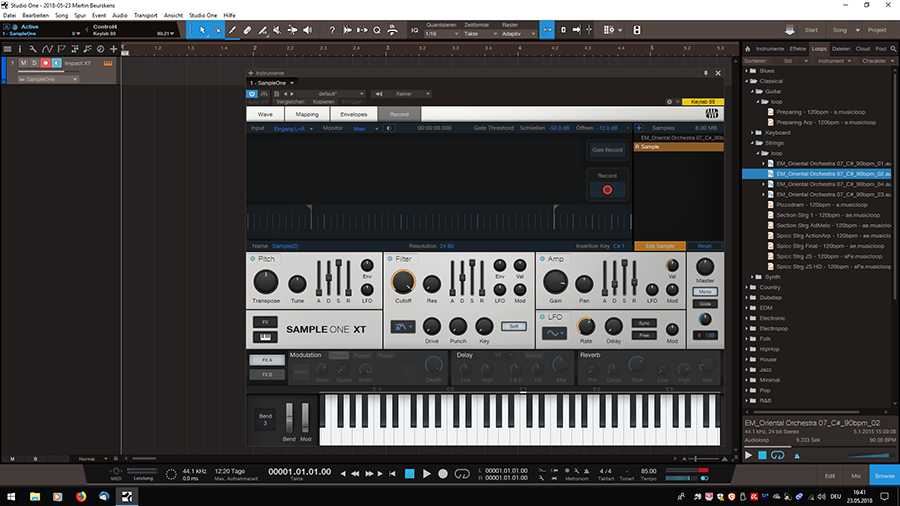
Task: Select the Range tool in toolbar
Action: coord(217,30)
